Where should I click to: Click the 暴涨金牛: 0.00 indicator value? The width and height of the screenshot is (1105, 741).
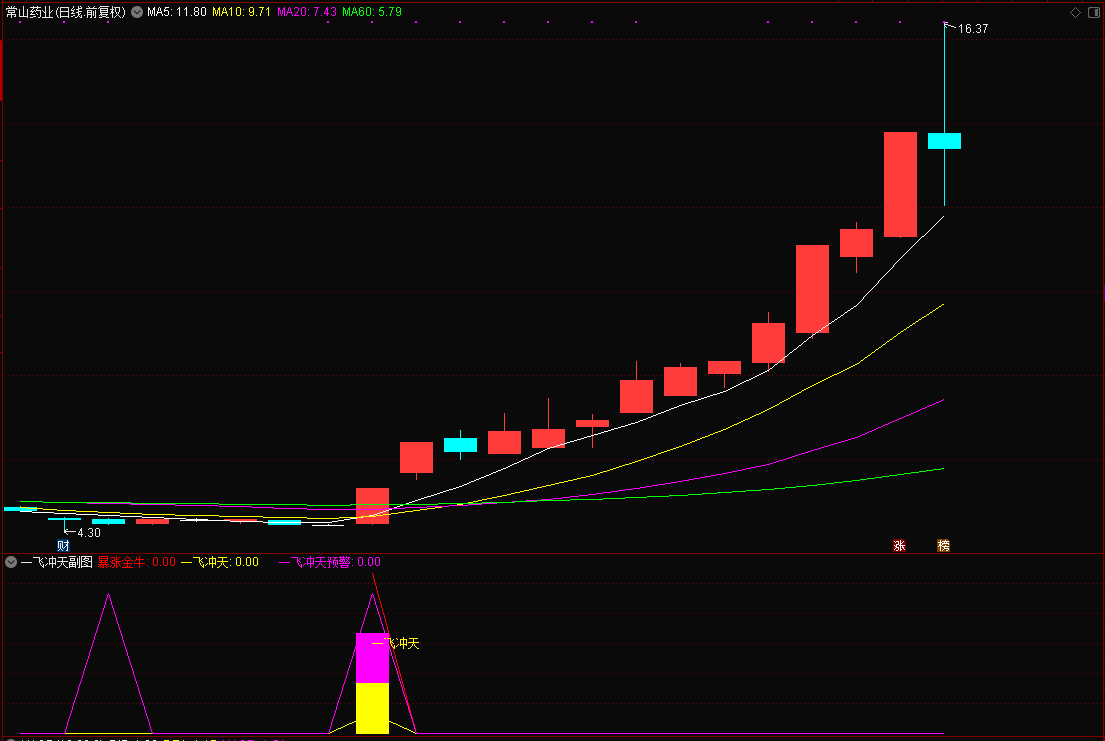click(x=137, y=562)
